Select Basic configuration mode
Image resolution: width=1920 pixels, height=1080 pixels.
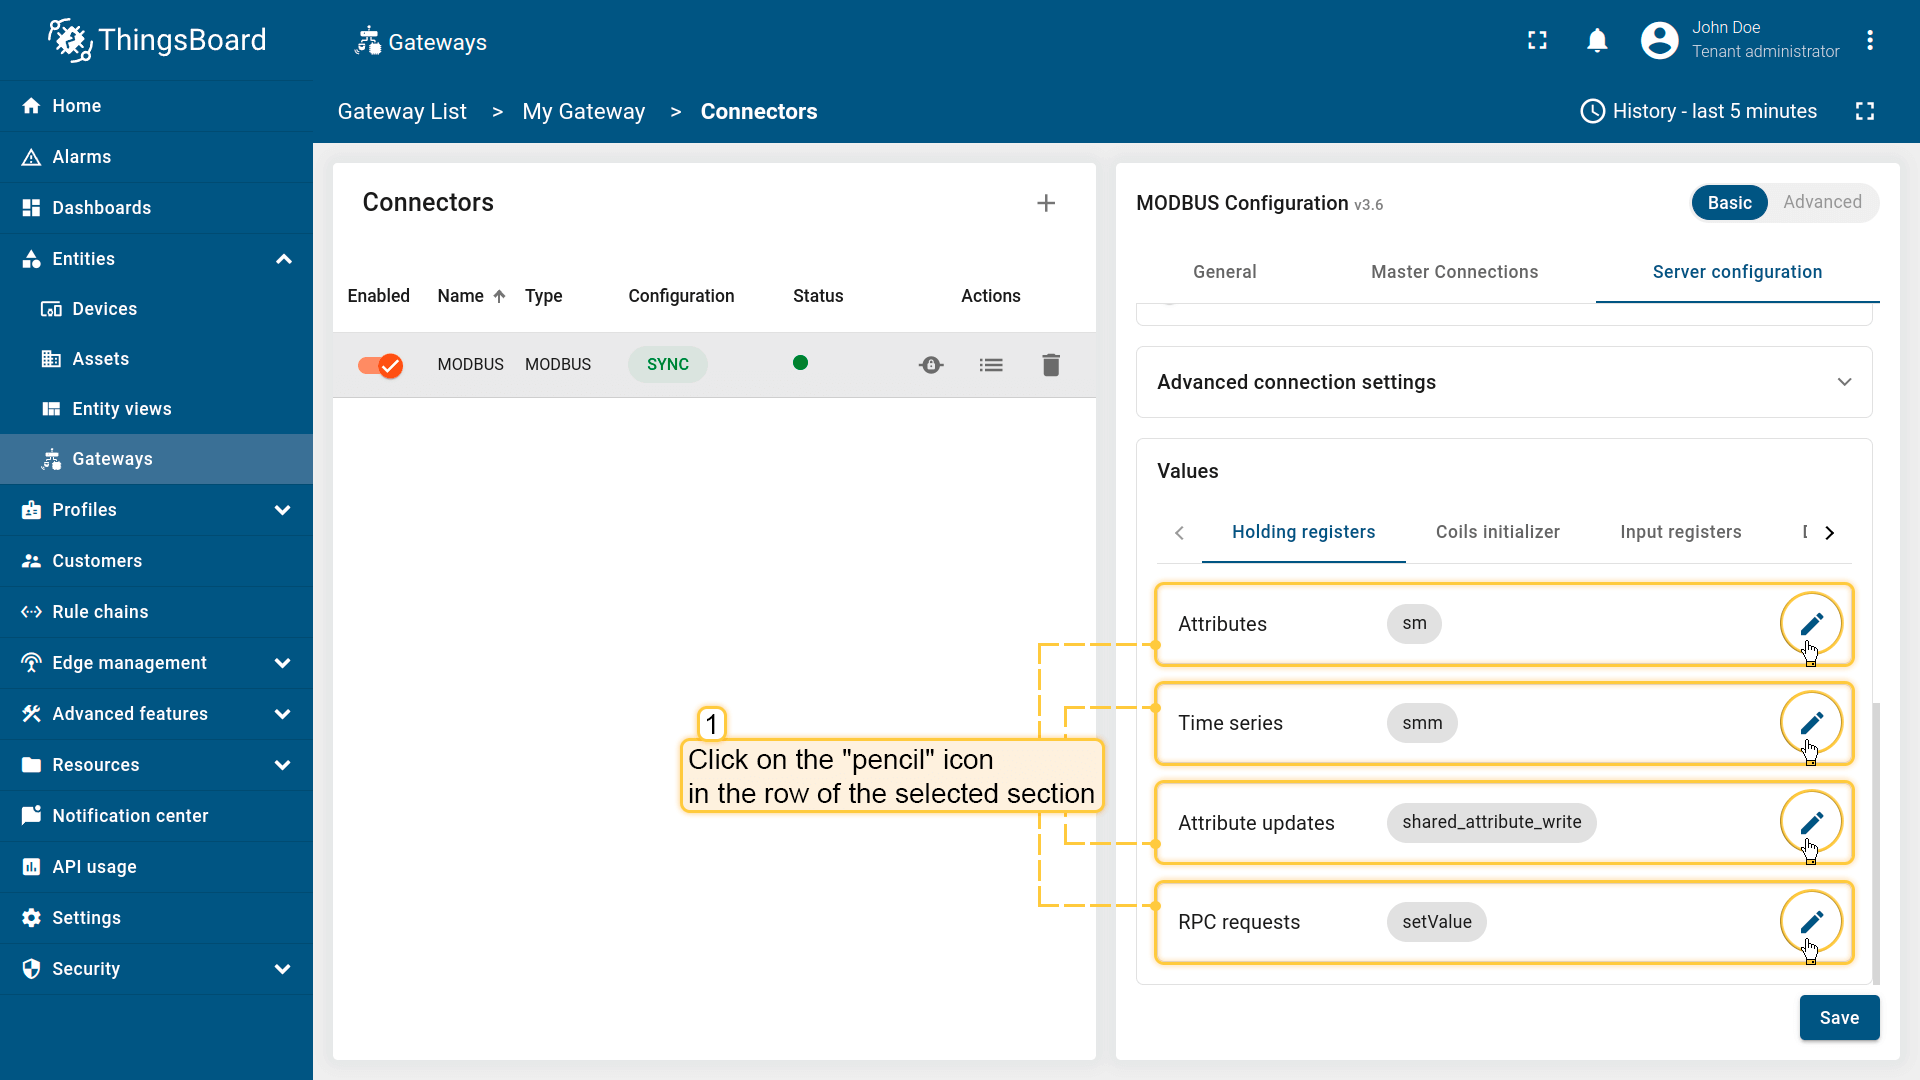[1729, 203]
